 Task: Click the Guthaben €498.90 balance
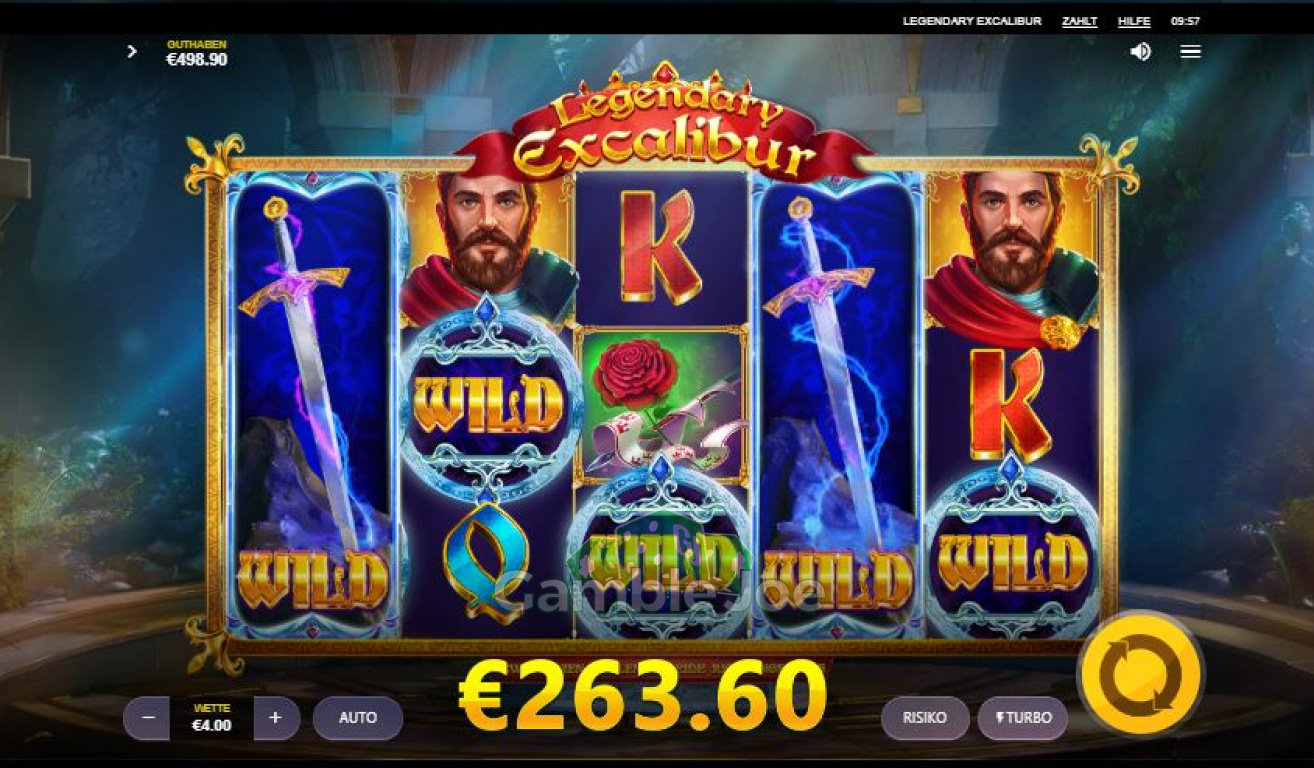pos(196,53)
